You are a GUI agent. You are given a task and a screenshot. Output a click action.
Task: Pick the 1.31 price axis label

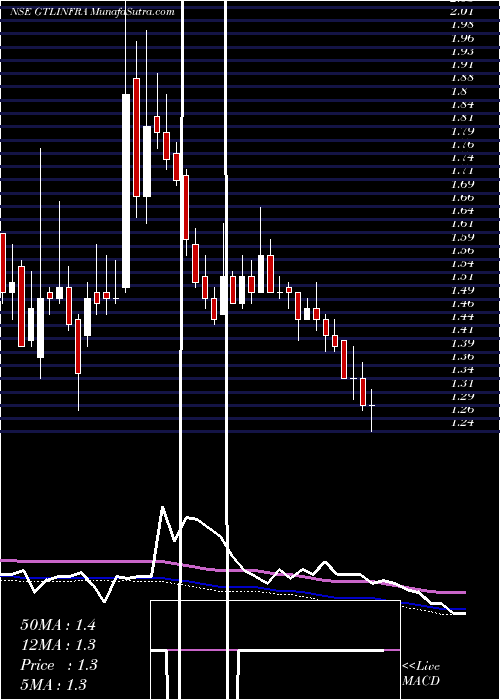(462, 383)
